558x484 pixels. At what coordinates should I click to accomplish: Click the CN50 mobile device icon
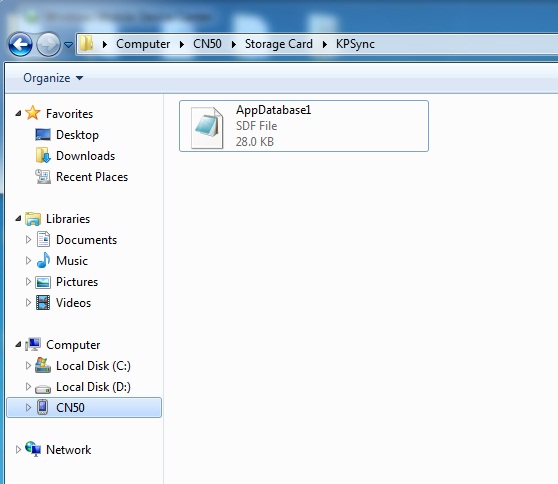click(x=43, y=407)
